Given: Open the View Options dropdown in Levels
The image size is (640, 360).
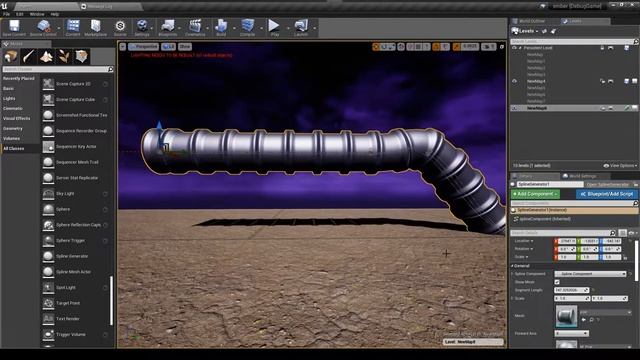Looking at the screenshot, I should pyautogui.click(x=620, y=166).
